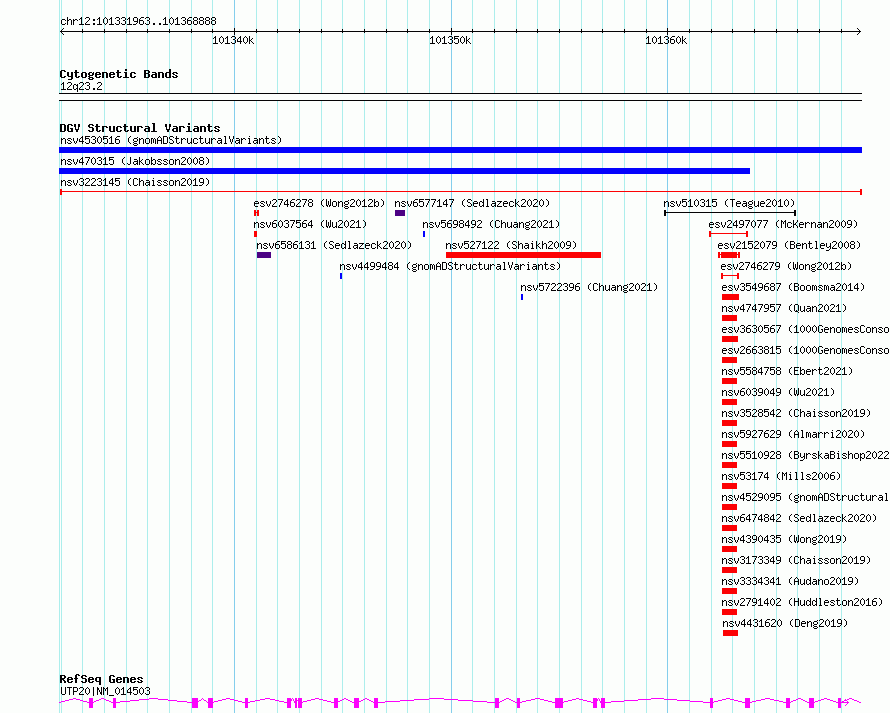Click the black nsv510315 variant span

click(x=730, y=213)
